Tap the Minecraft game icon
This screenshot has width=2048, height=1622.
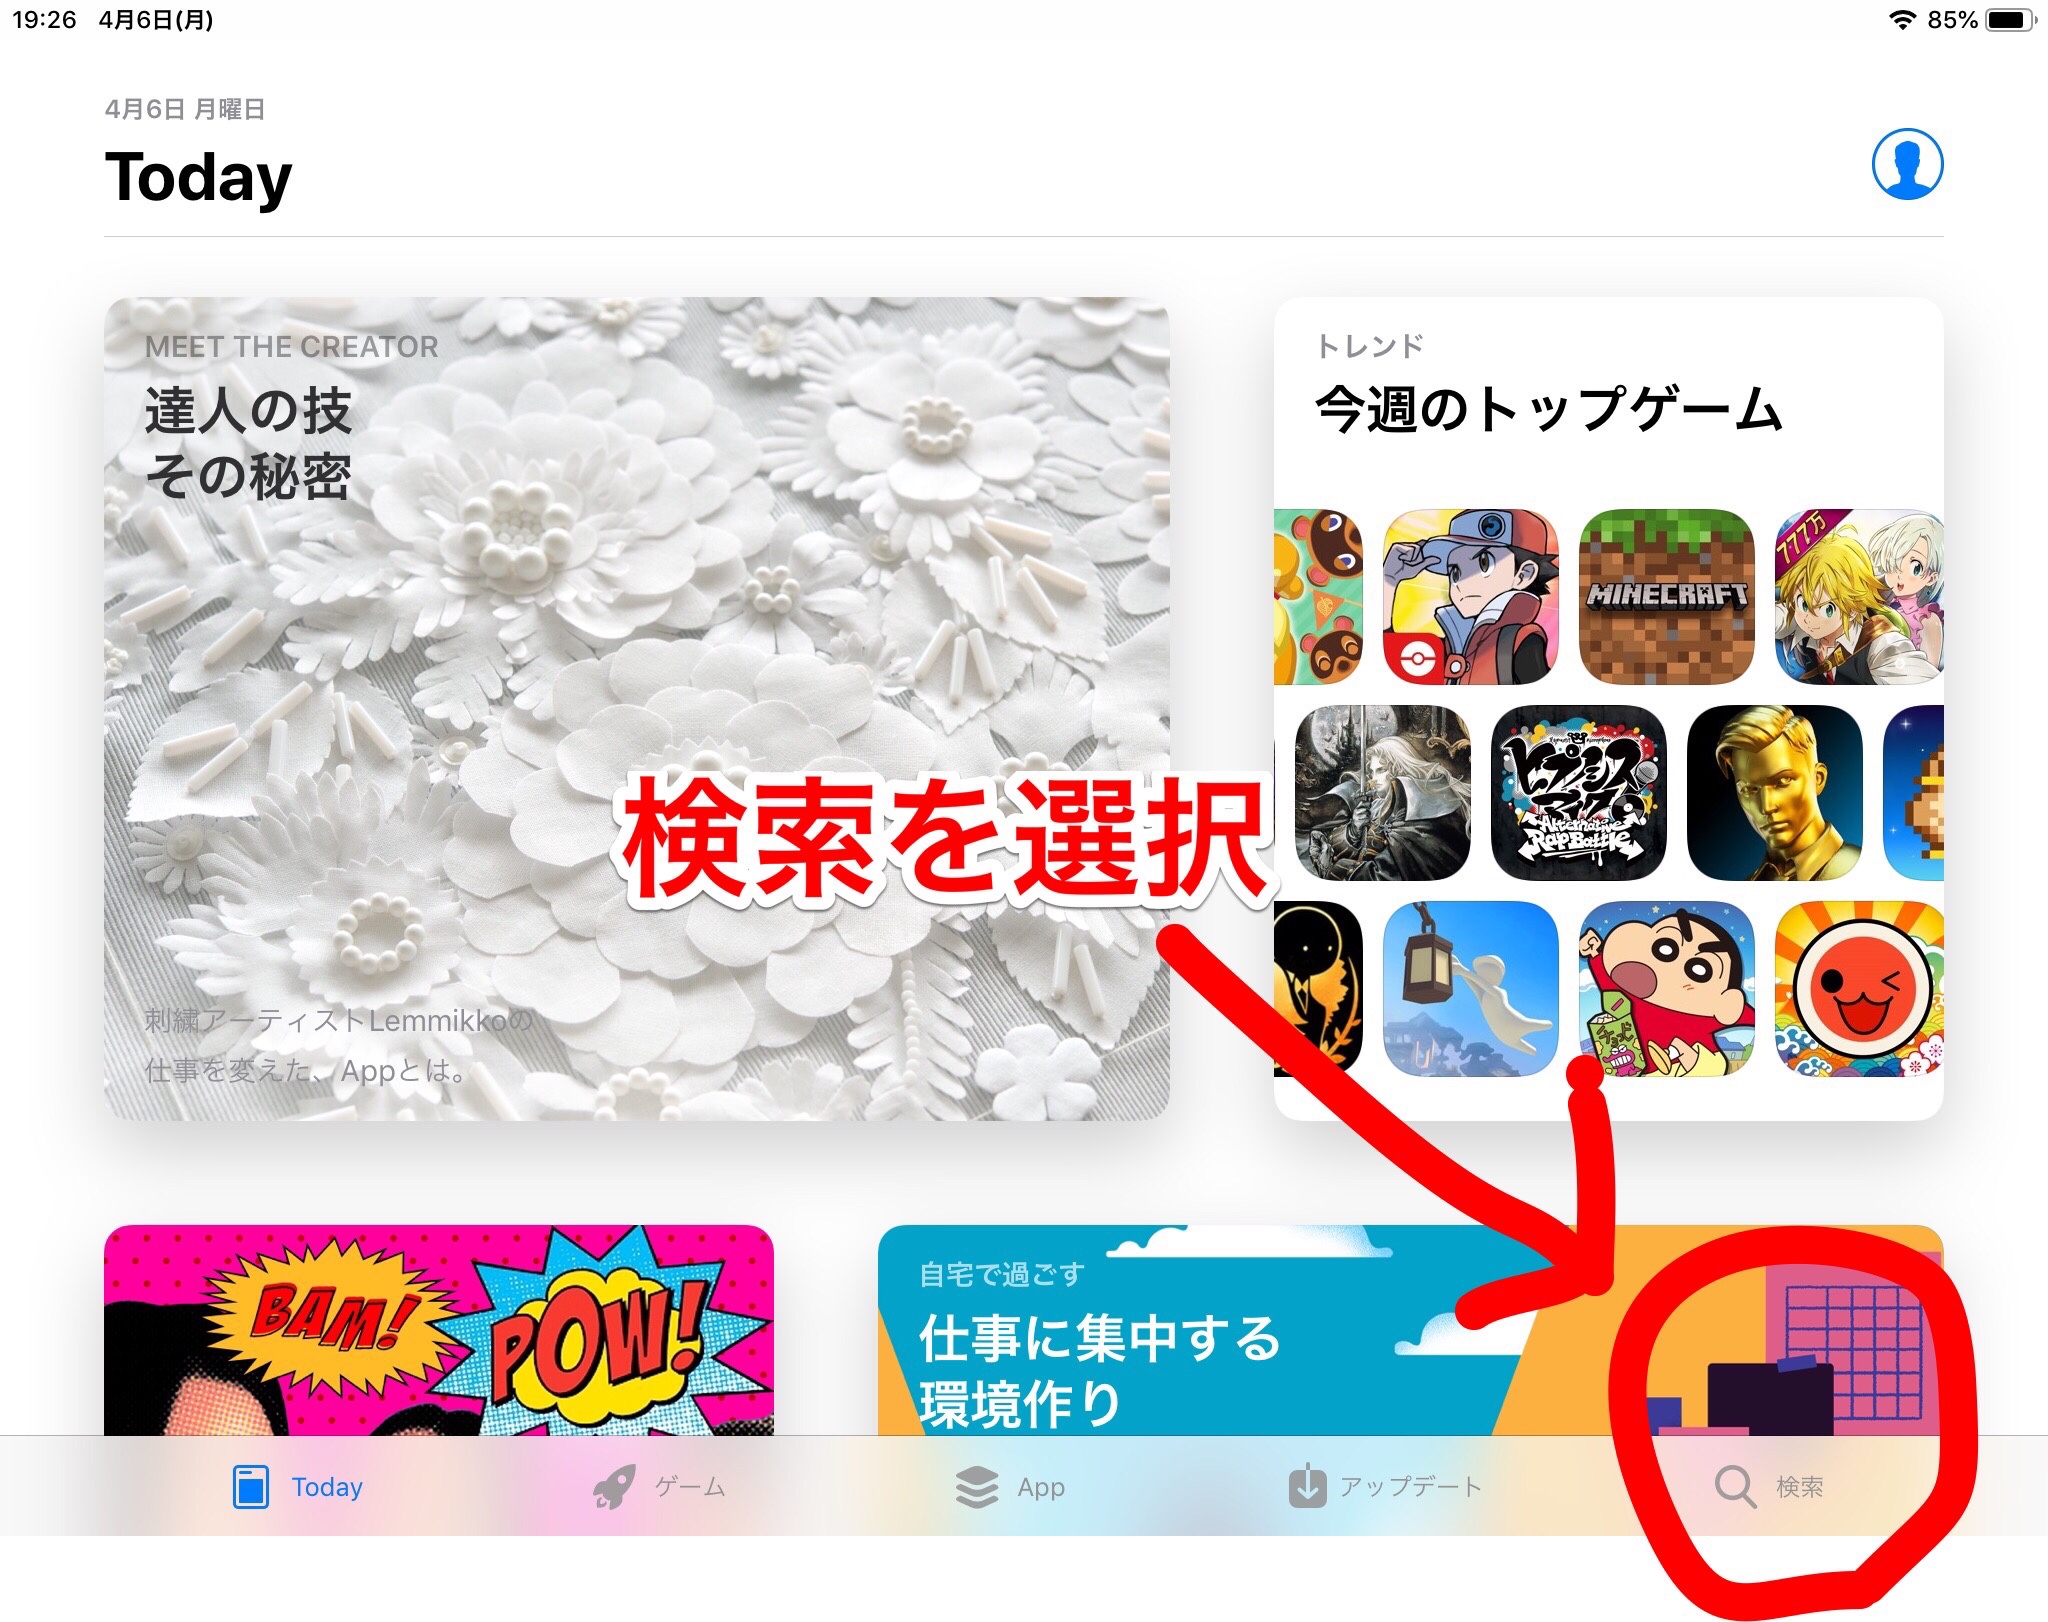[1666, 597]
